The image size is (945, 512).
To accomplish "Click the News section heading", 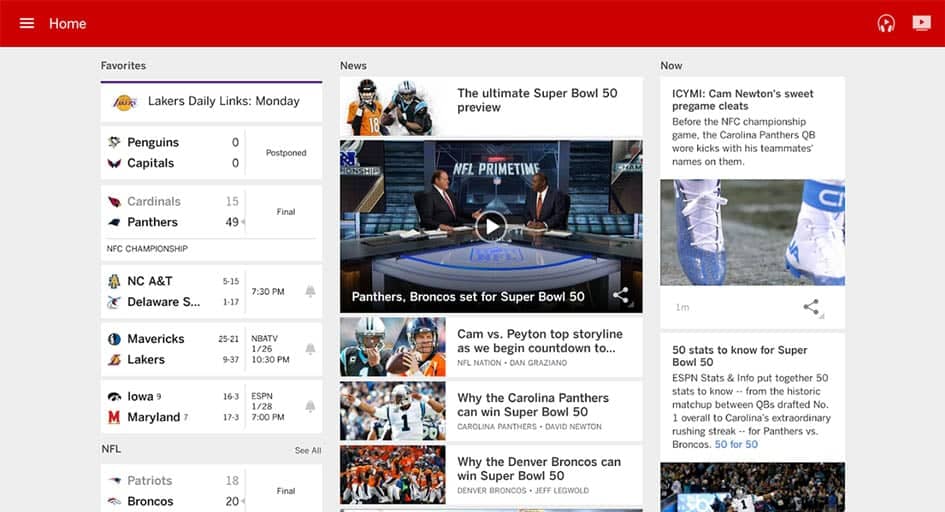I will click(353, 66).
